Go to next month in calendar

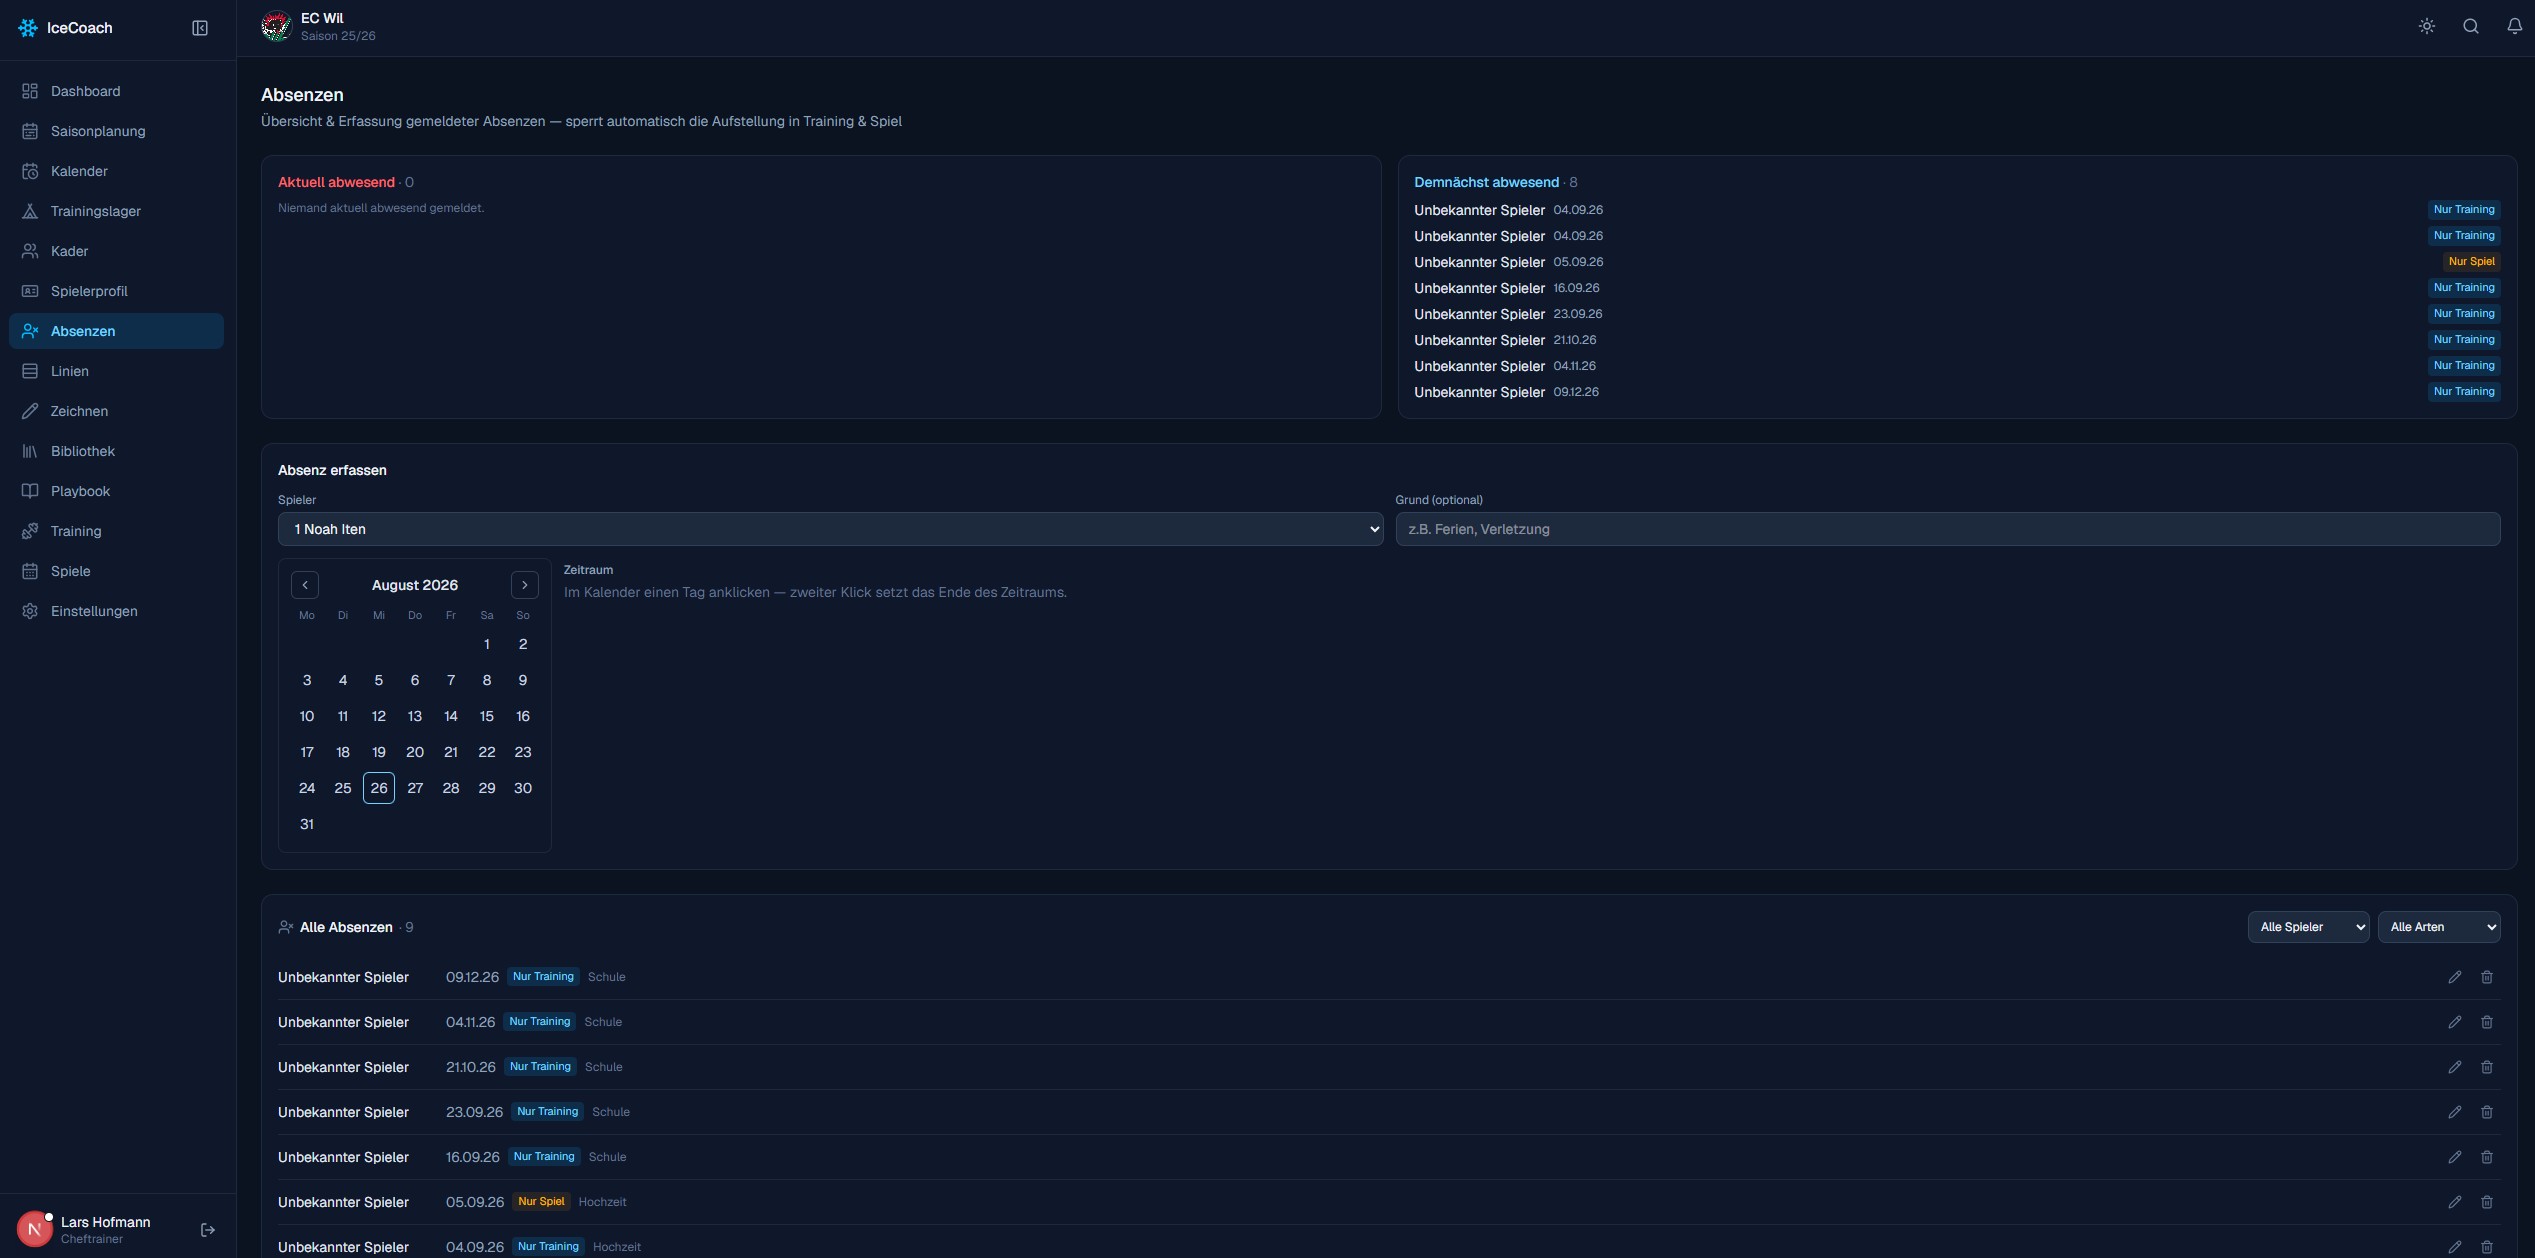click(525, 585)
